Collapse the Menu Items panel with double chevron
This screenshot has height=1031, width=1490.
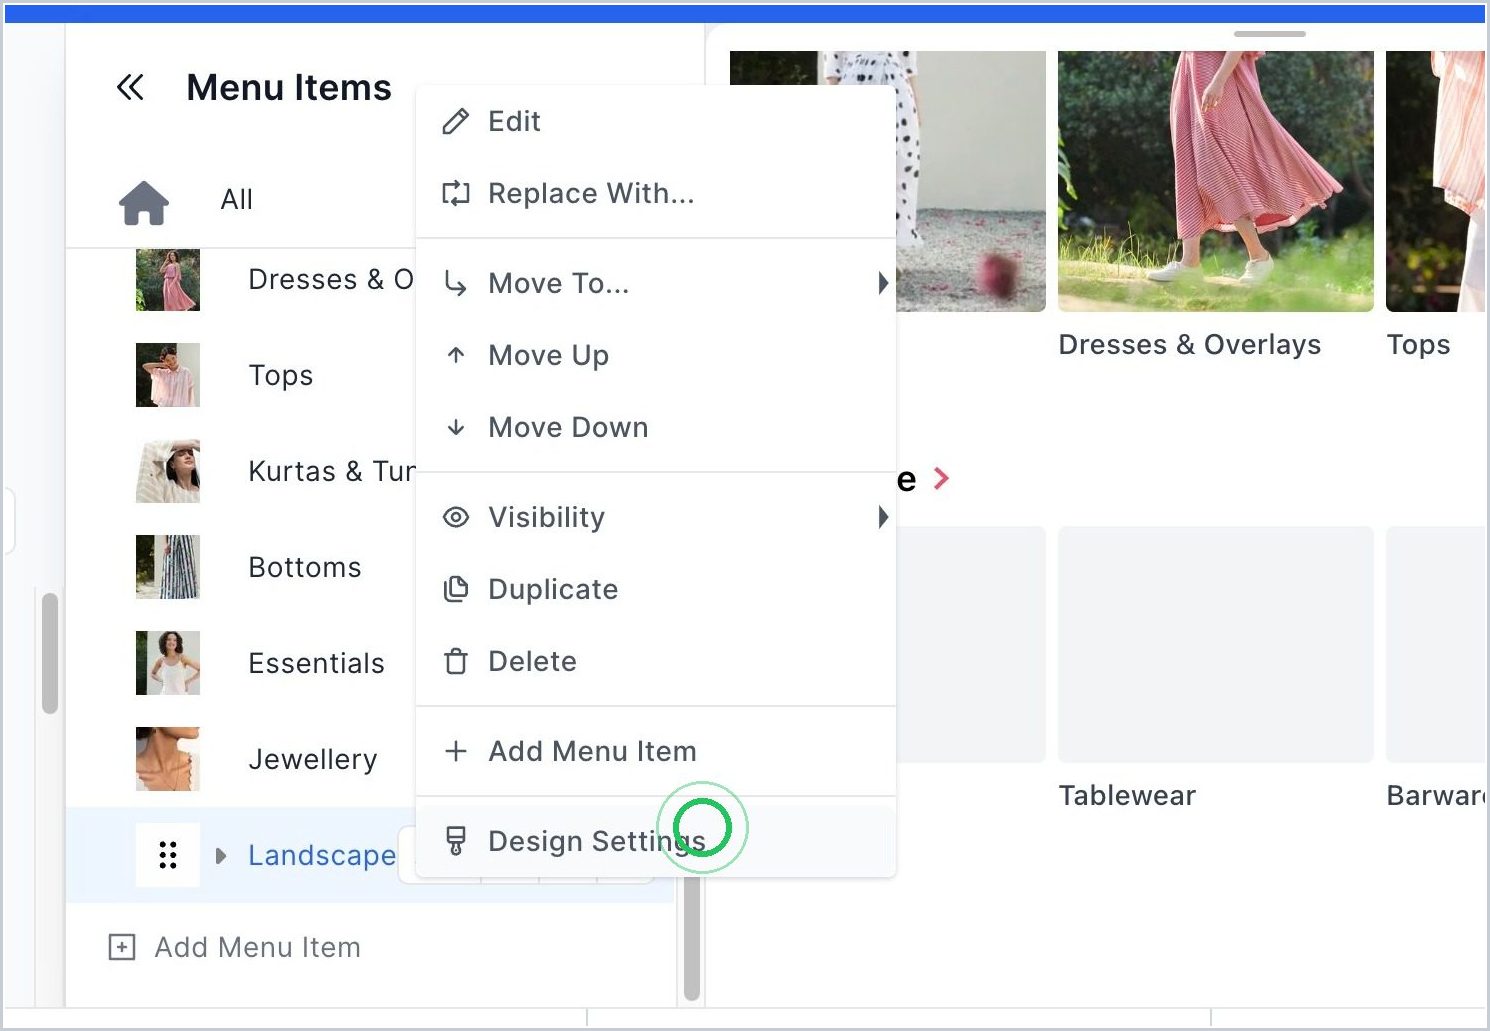click(x=130, y=88)
